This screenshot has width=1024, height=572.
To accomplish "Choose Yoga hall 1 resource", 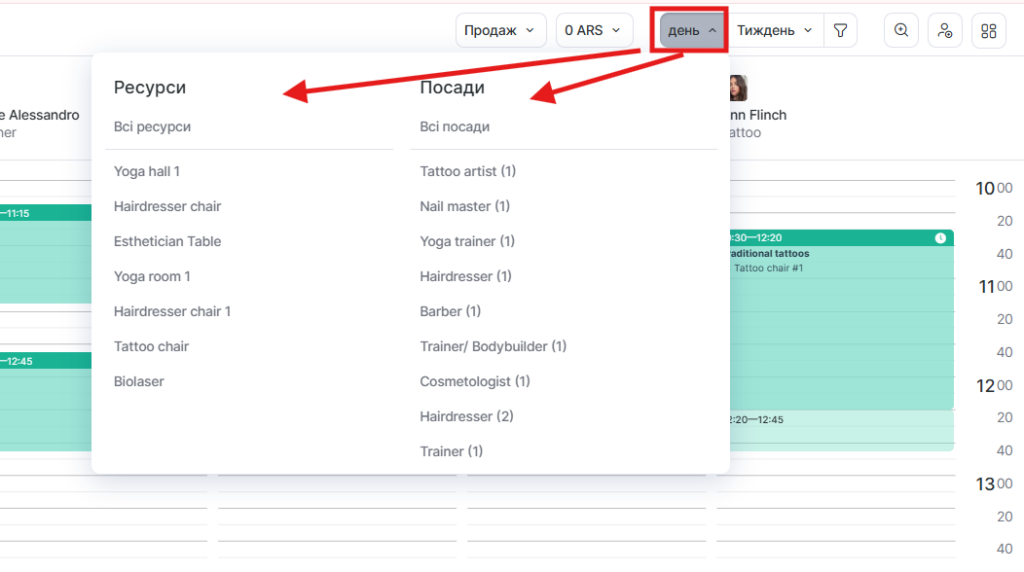I will point(147,171).
